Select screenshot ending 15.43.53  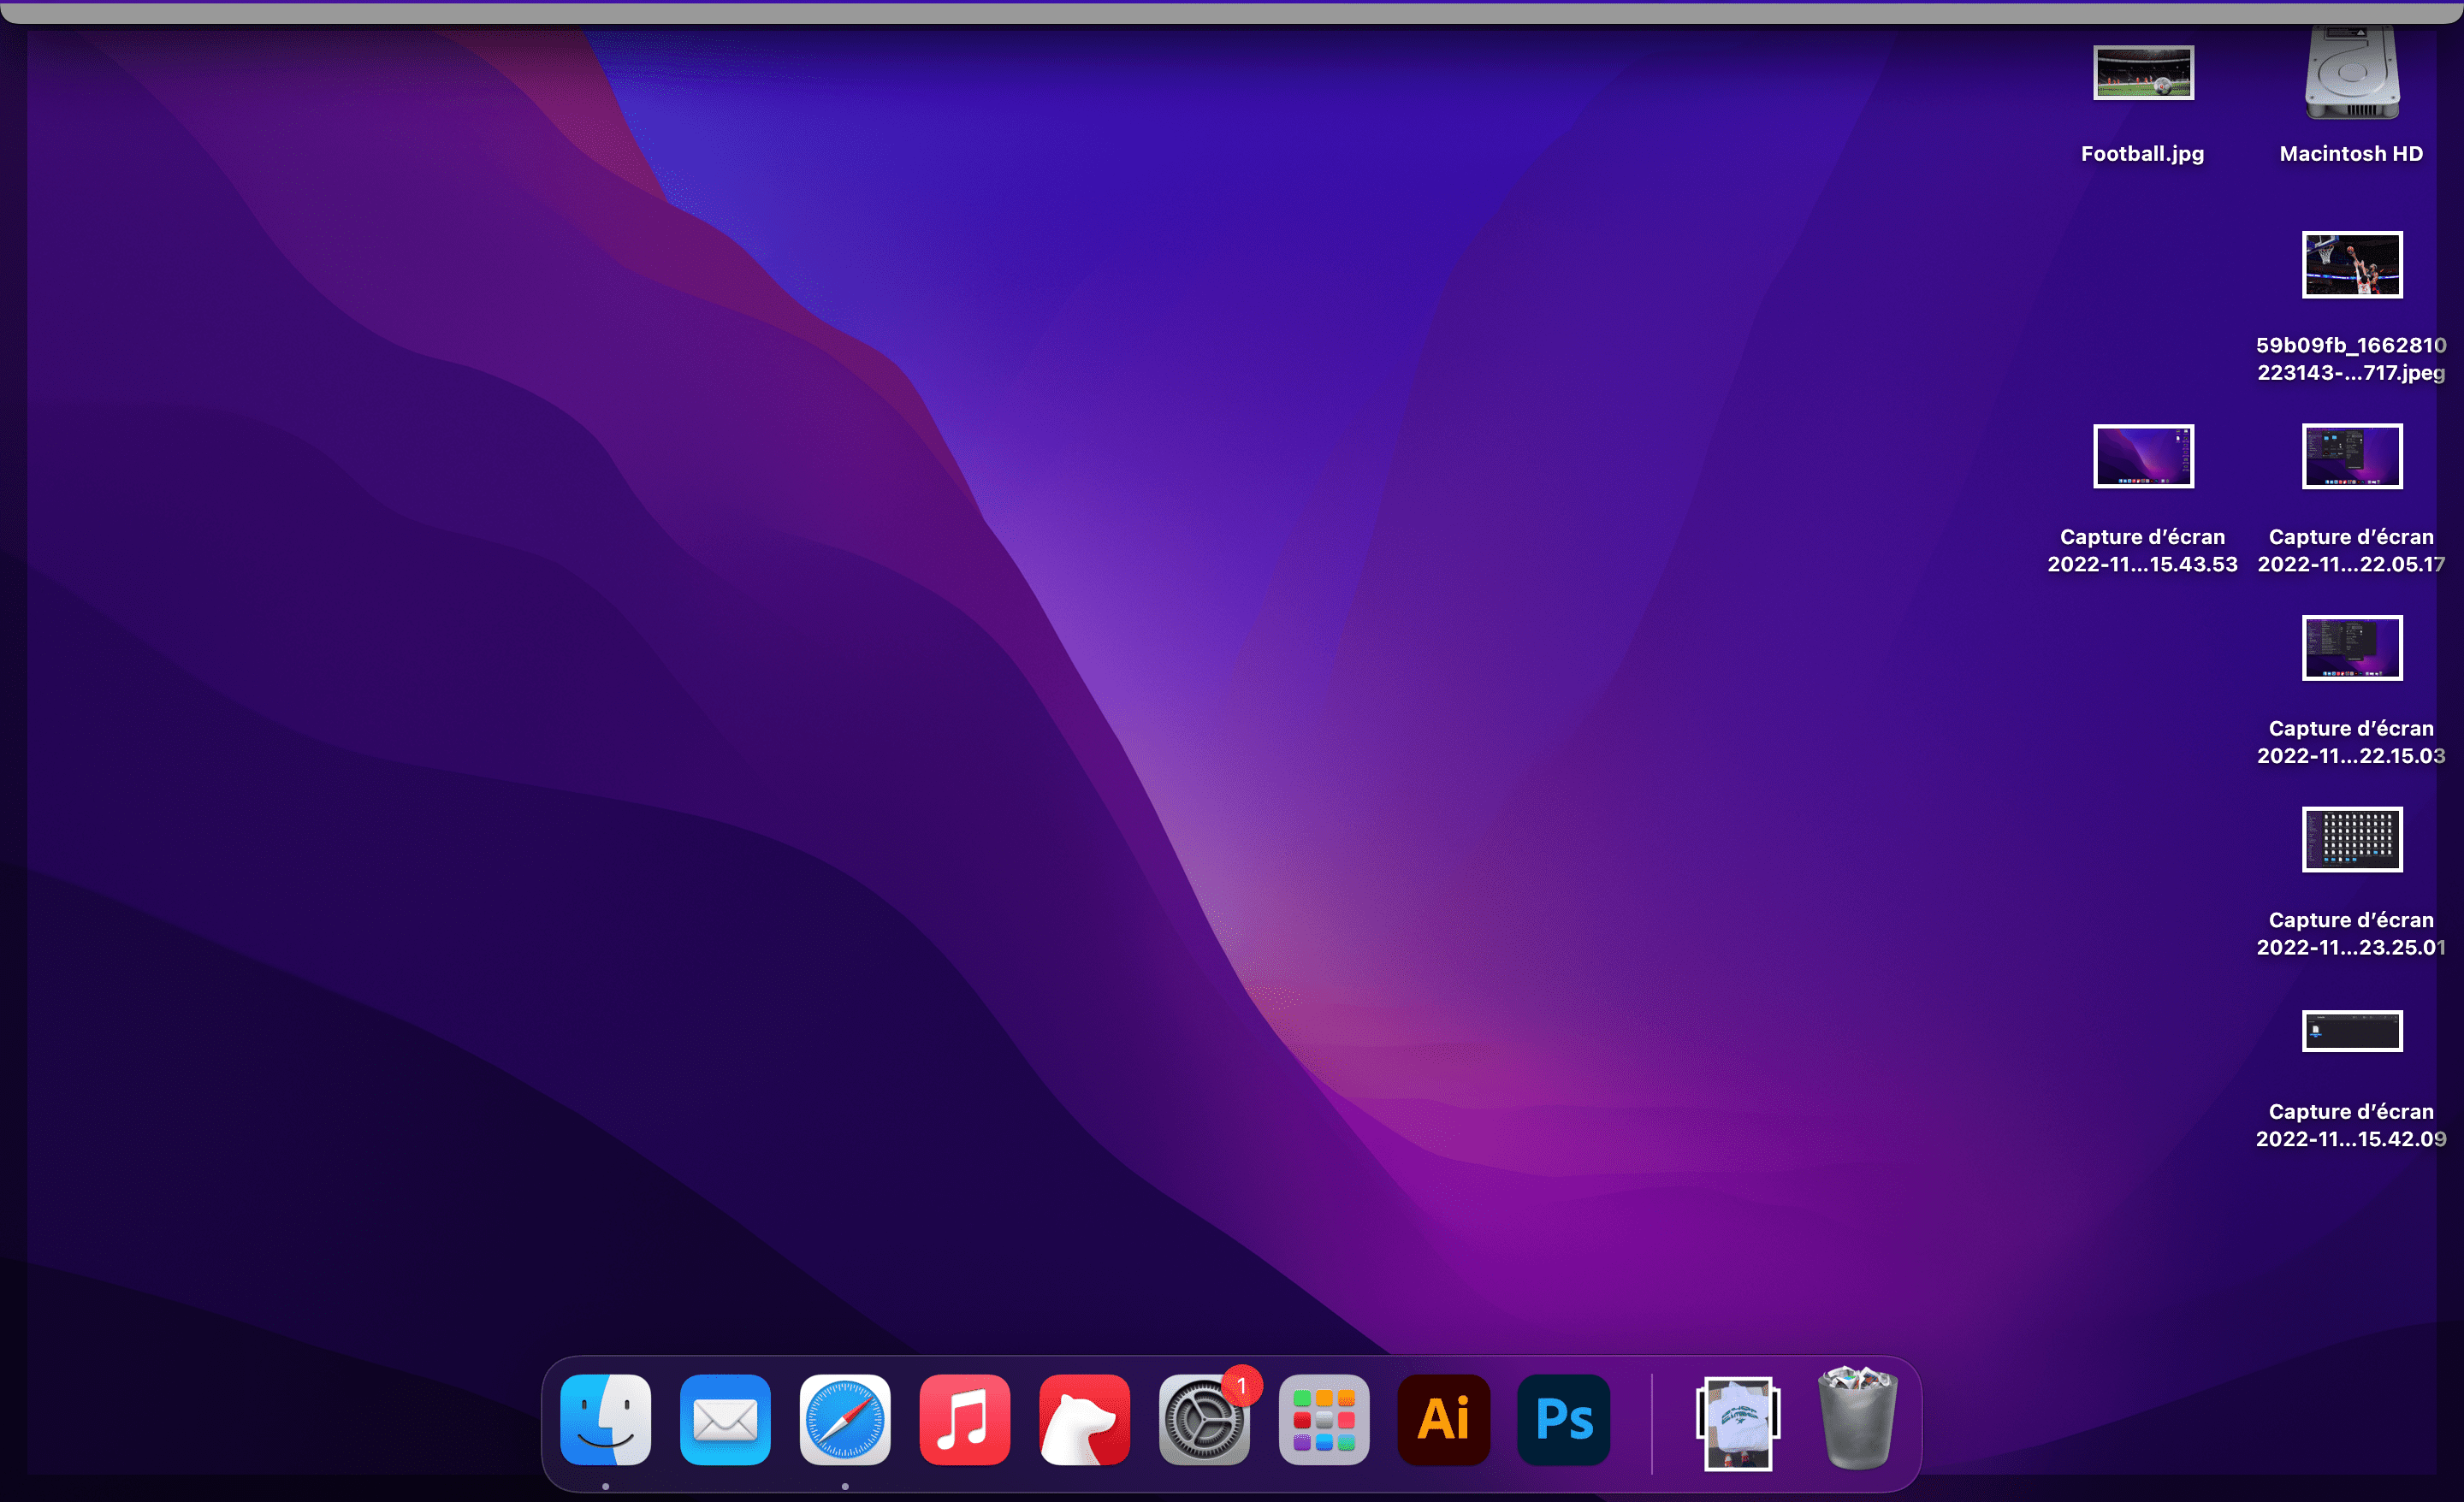point(2143,456)
